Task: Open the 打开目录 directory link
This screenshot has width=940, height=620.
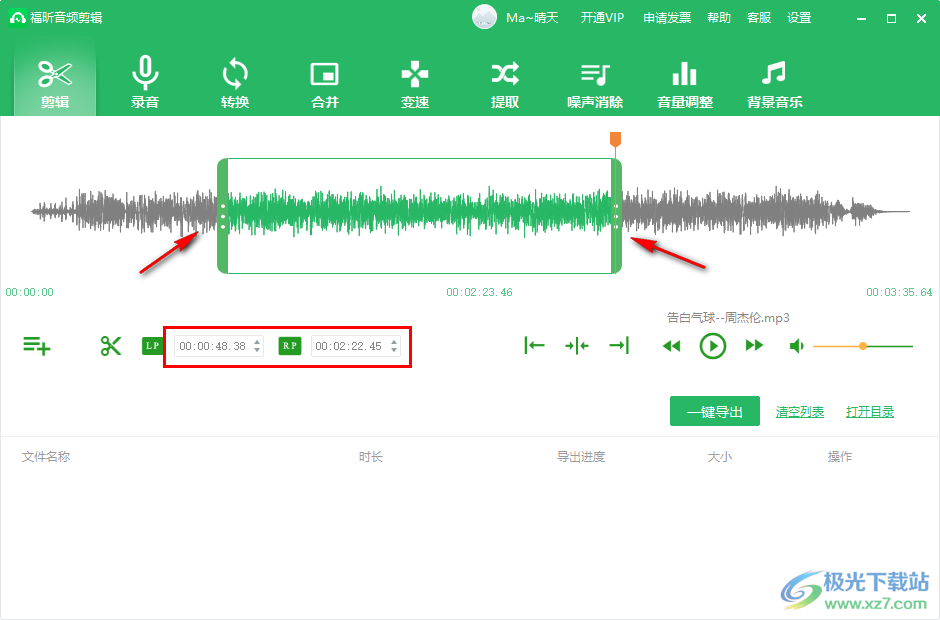Action: 870,412
